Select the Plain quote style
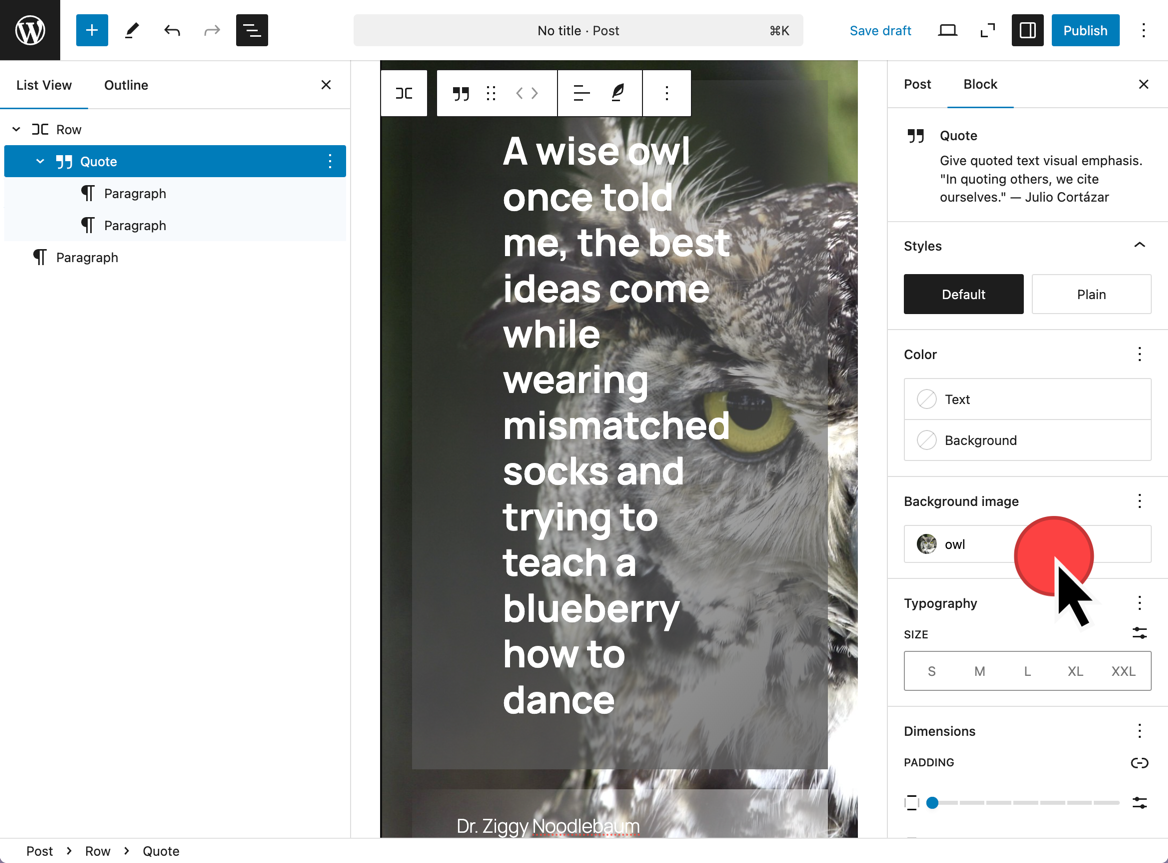The width and height of the screenshot is (1168, 863). tap(1091, 294)
